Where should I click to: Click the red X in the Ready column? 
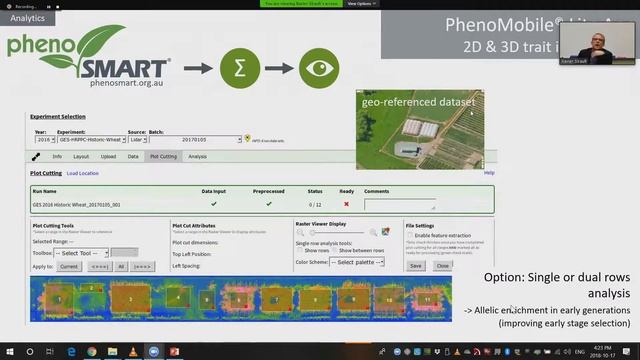(346, 204)
